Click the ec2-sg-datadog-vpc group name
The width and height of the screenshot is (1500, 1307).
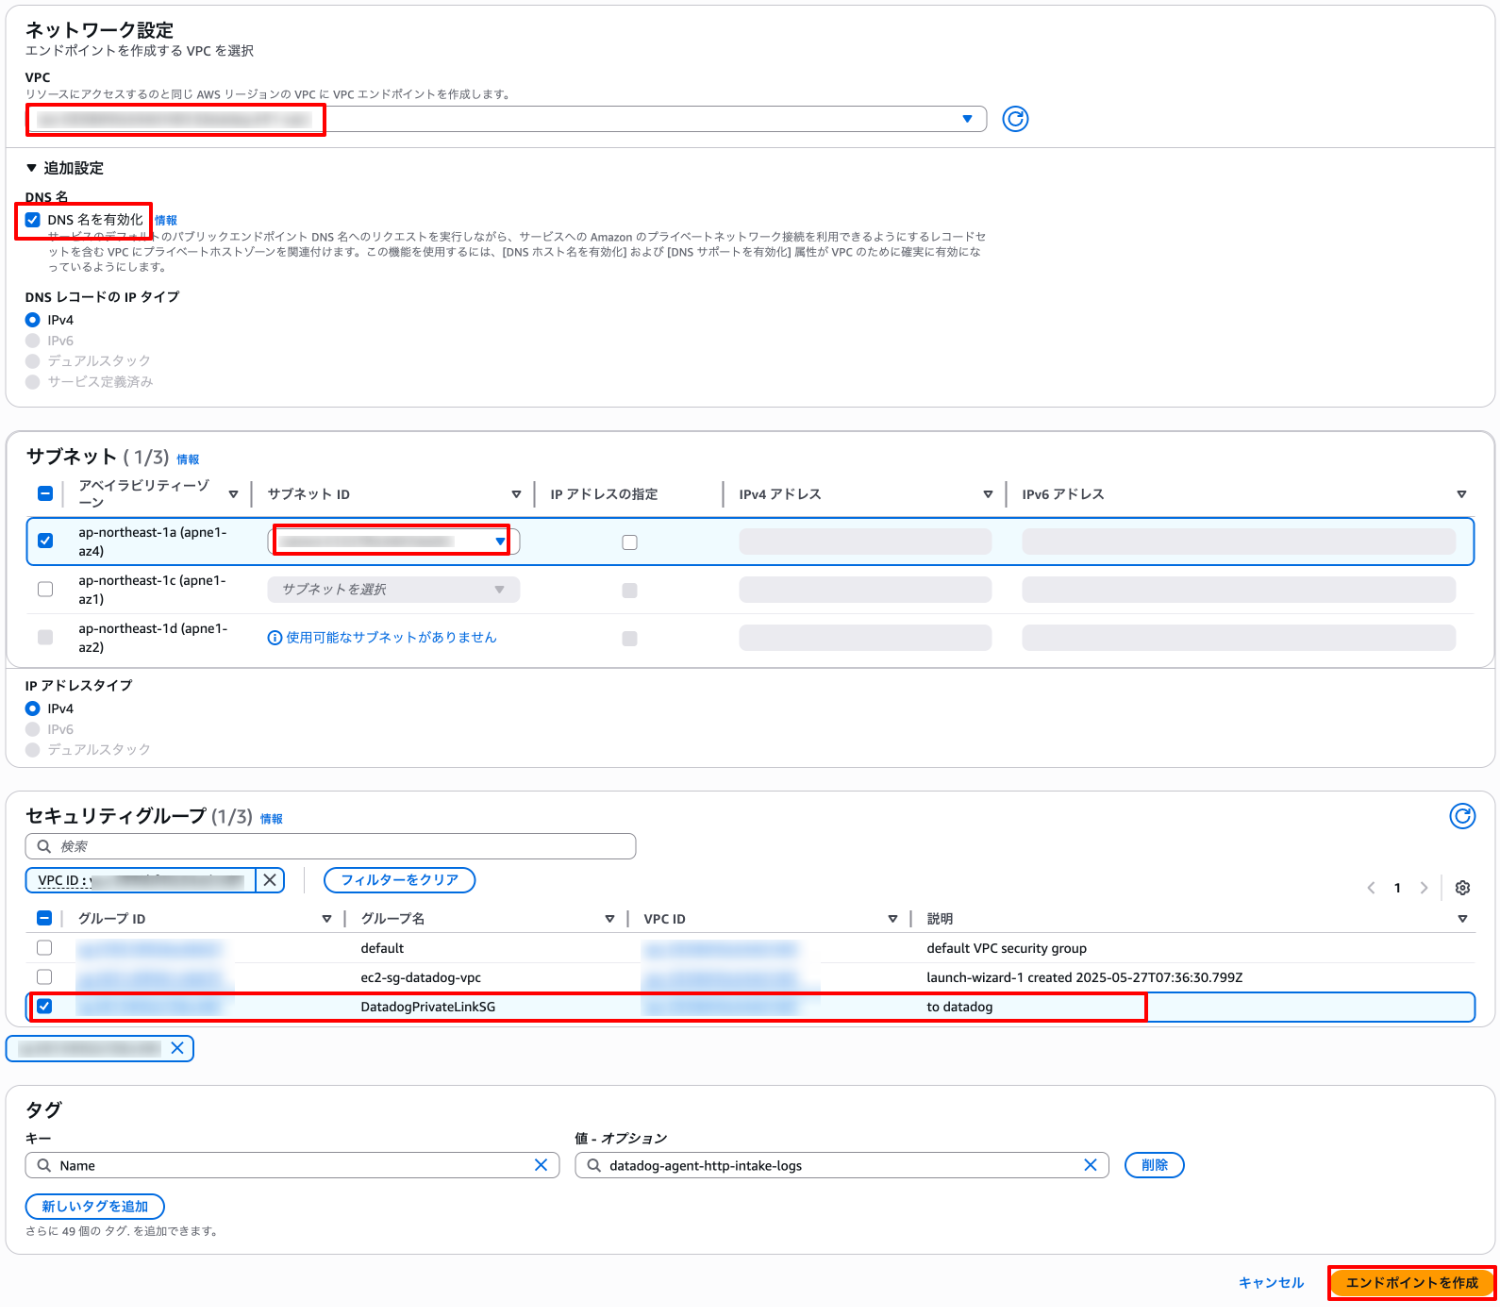click(421, 977)
